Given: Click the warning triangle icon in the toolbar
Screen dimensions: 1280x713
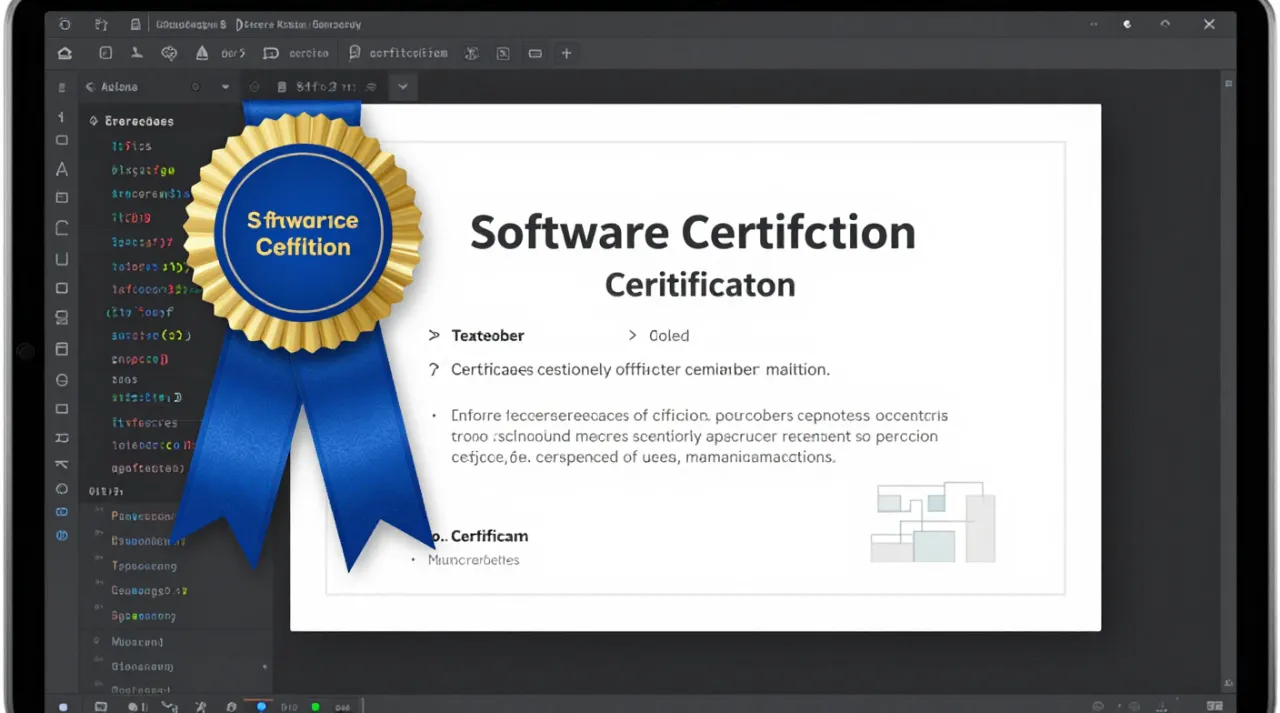Looking at the screenshot, I should point(202,53).
